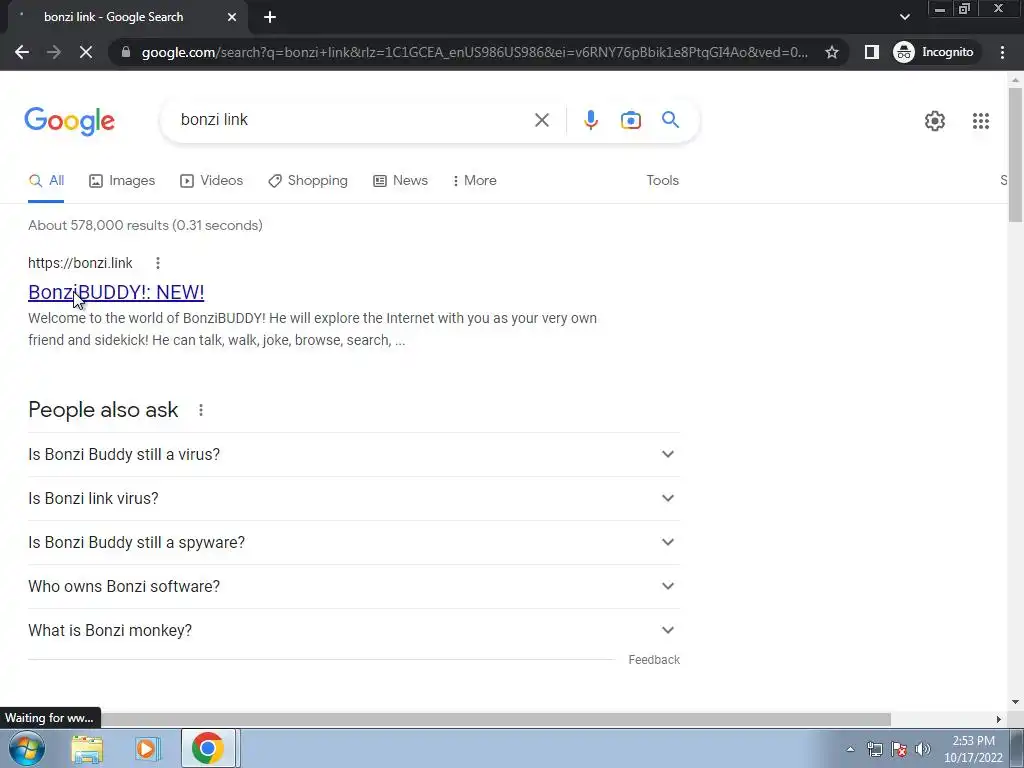1024x768 pixels.
Task: Open Windows Media Player from the taskbar
Action: coord(148,748)
